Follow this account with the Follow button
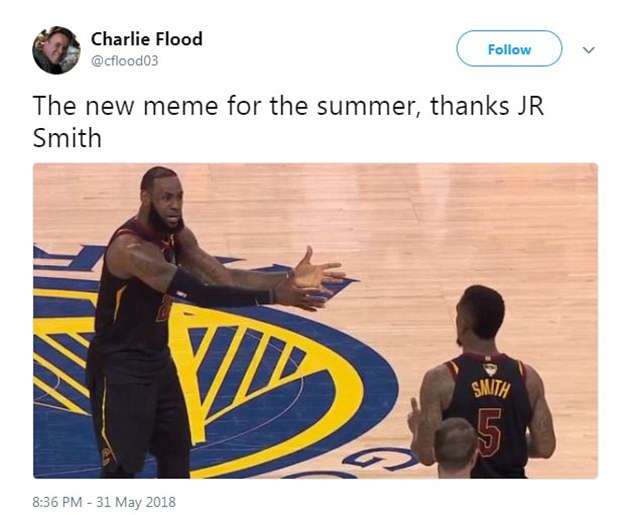 pos(509,49)
